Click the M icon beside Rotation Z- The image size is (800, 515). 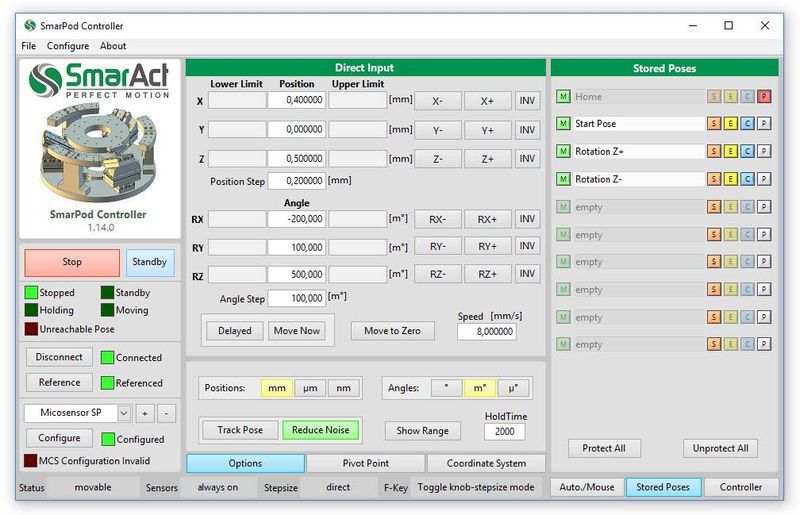564,180
